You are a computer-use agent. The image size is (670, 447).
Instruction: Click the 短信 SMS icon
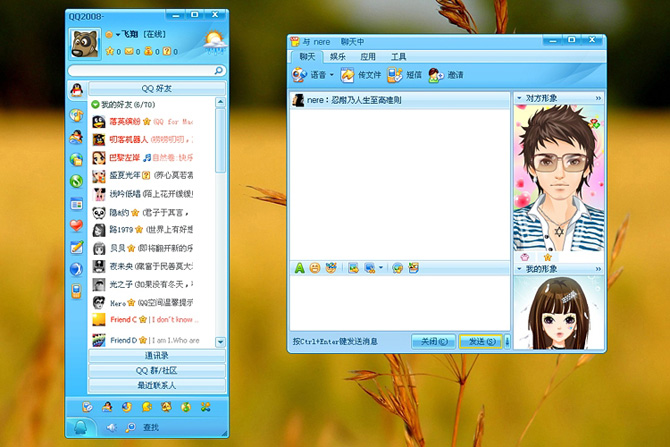coord(394,75)
